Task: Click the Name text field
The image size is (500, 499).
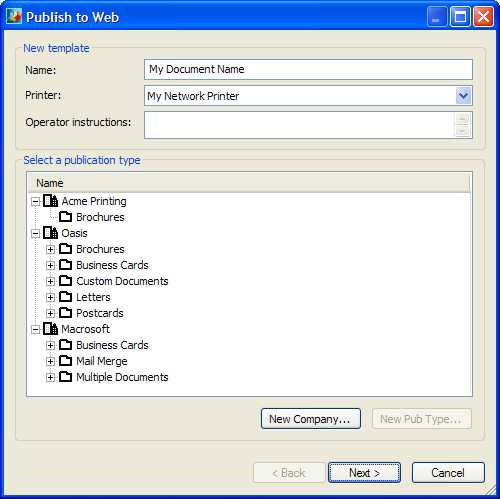Action: (x=308, y=69)
